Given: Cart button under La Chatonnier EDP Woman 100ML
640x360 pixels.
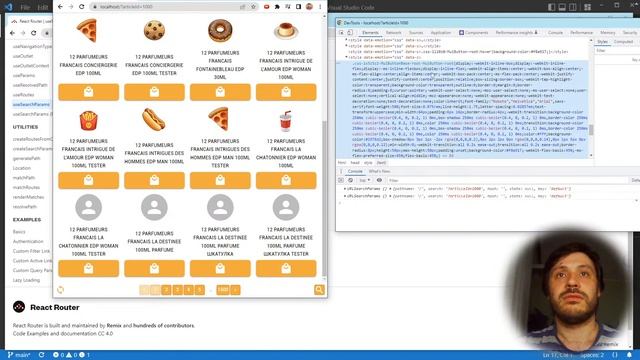Looking at the screenshot, I should (x=286, y=180).
